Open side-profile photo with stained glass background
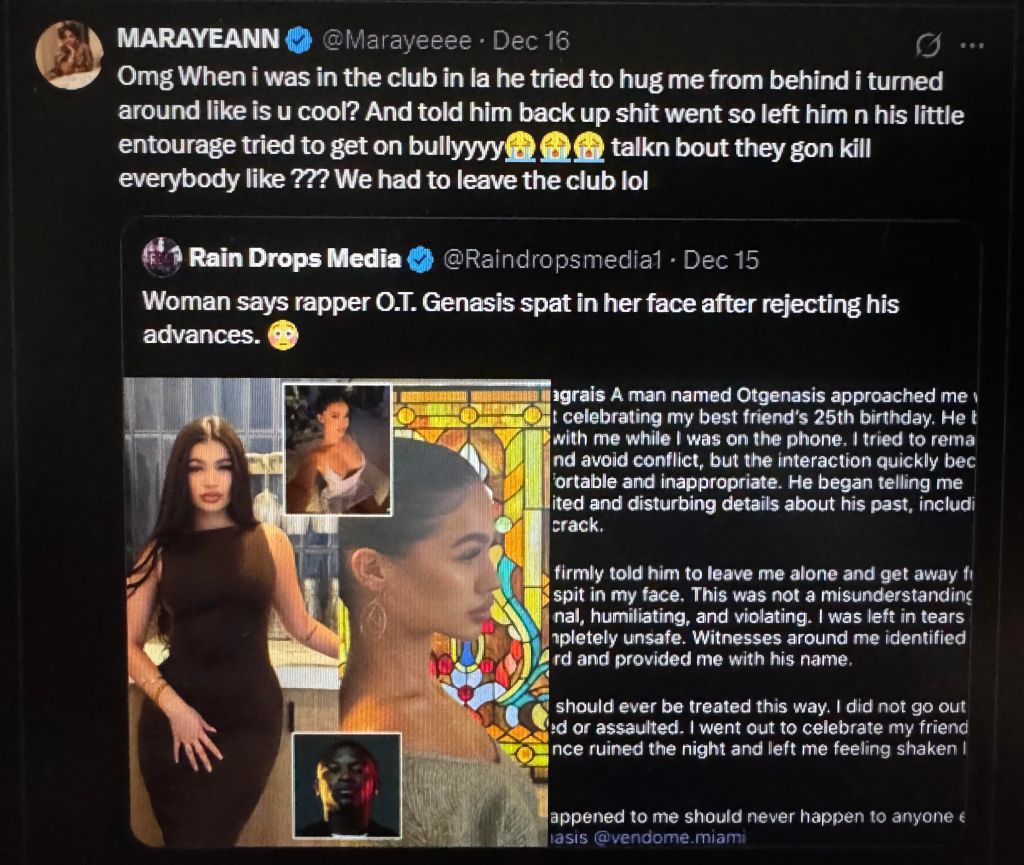Image resolution: width=1024 pixels, height=865 pixels. (444, 614)
